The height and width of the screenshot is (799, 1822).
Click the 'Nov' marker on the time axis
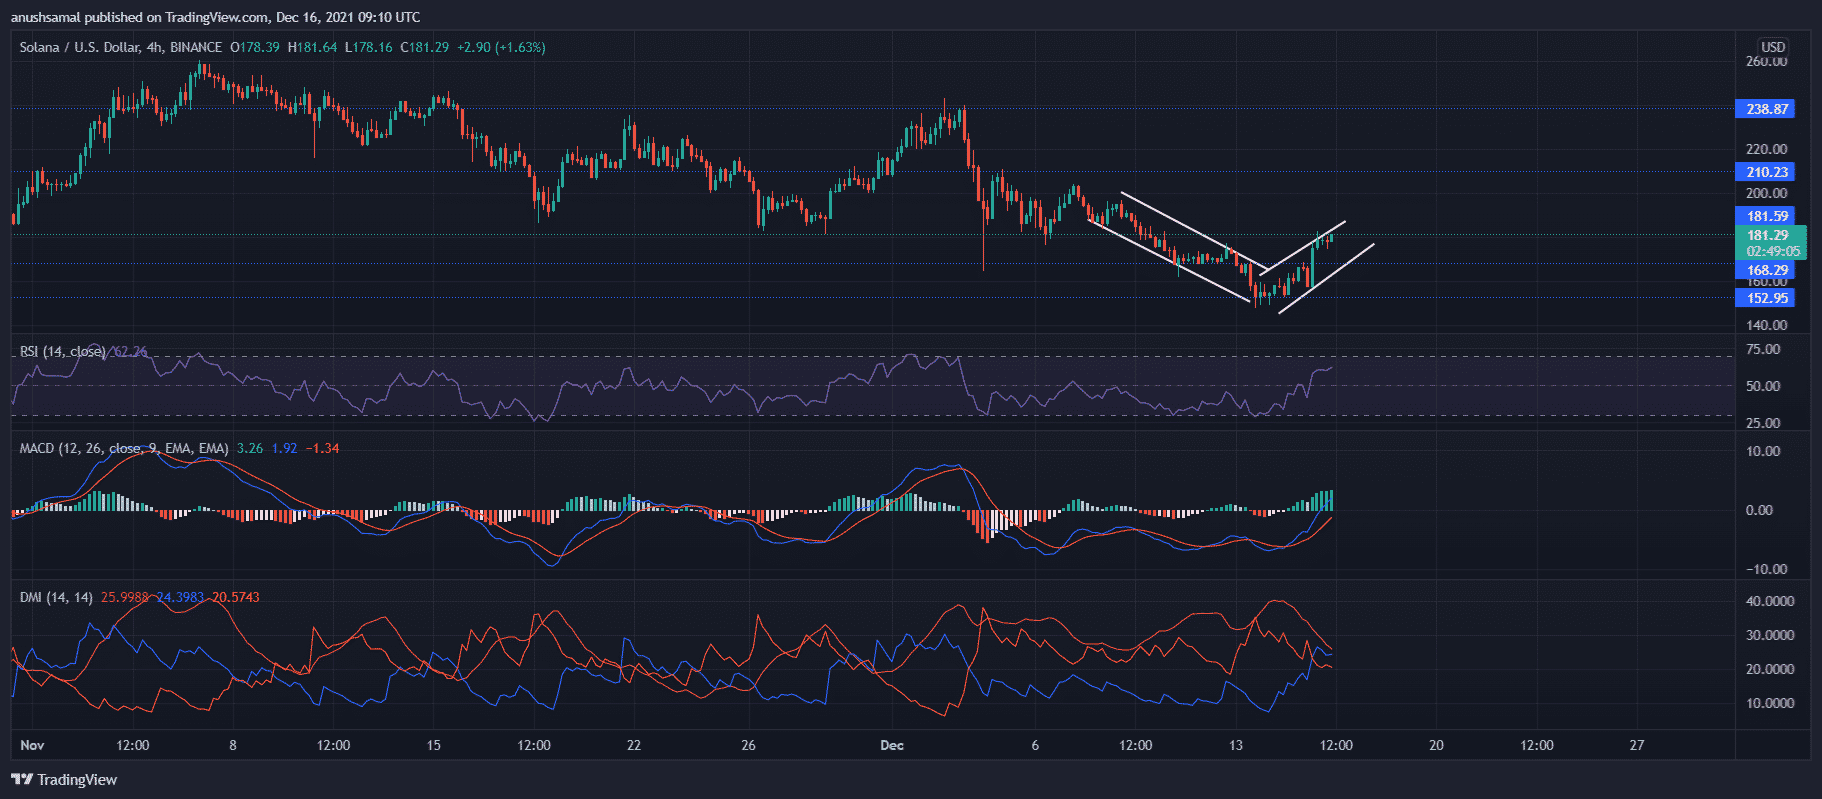(32, 745)
